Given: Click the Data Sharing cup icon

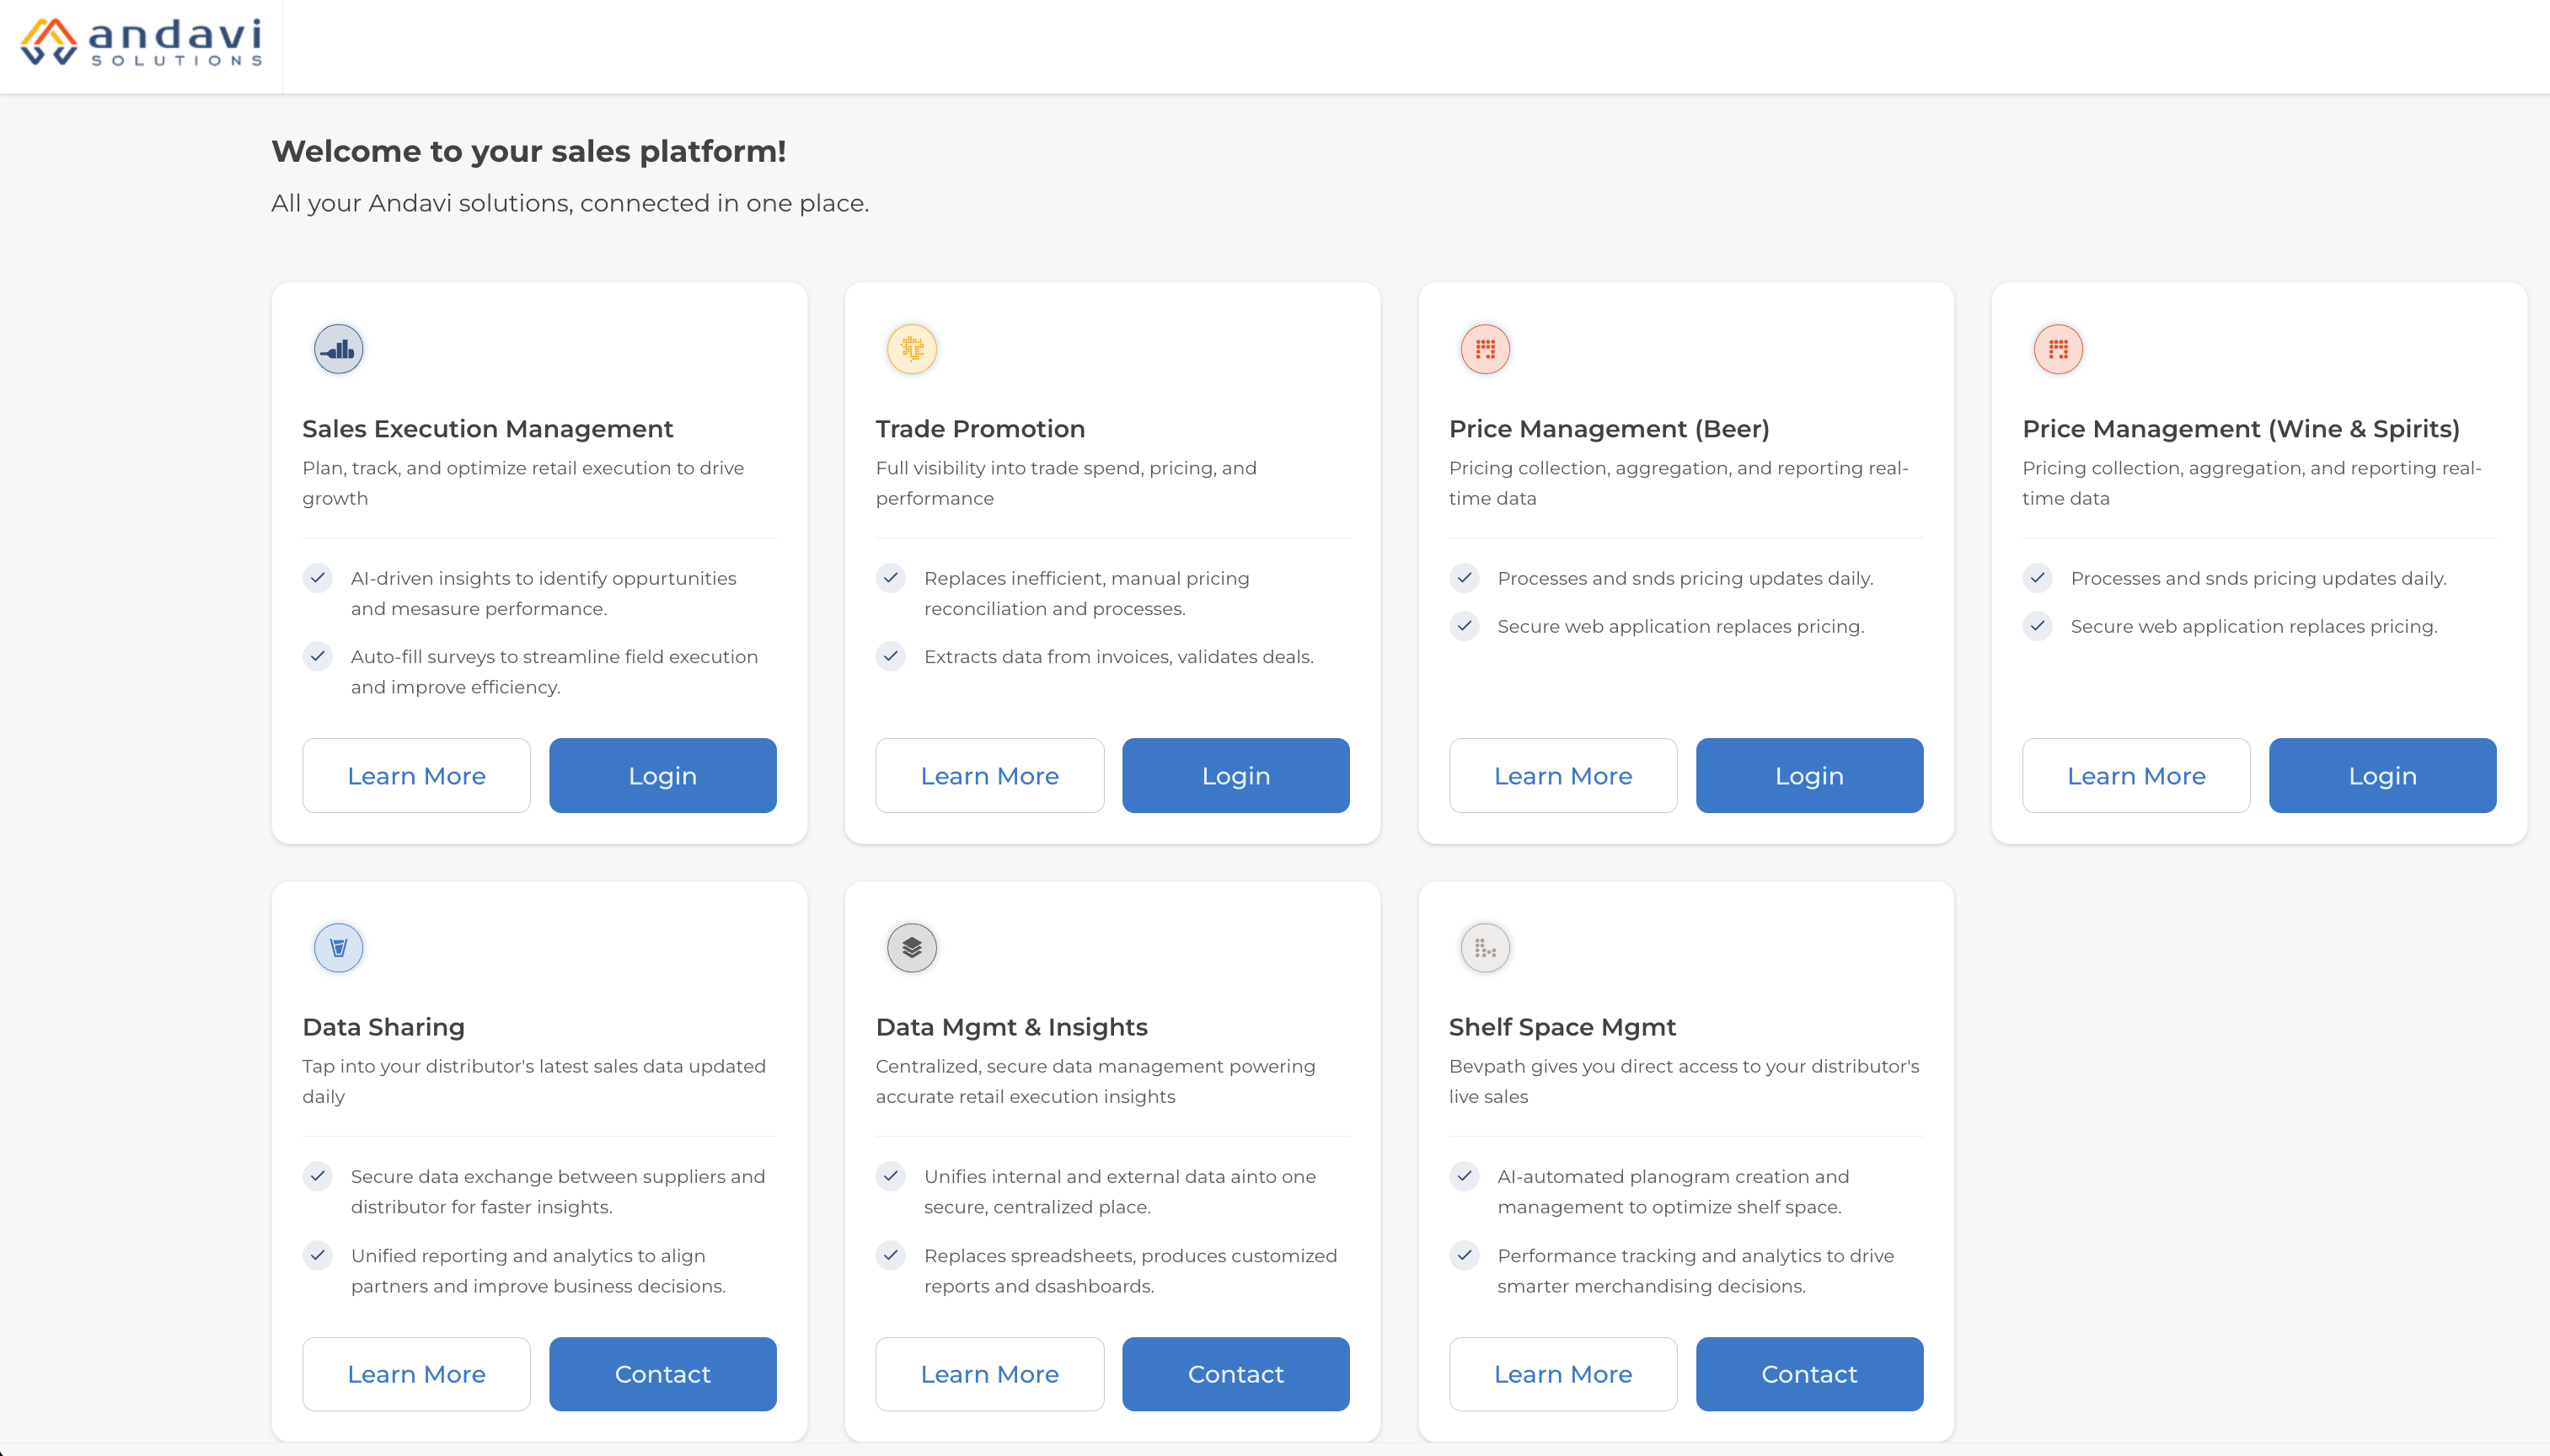Looking at the screenshot, I should pos(338,947).
